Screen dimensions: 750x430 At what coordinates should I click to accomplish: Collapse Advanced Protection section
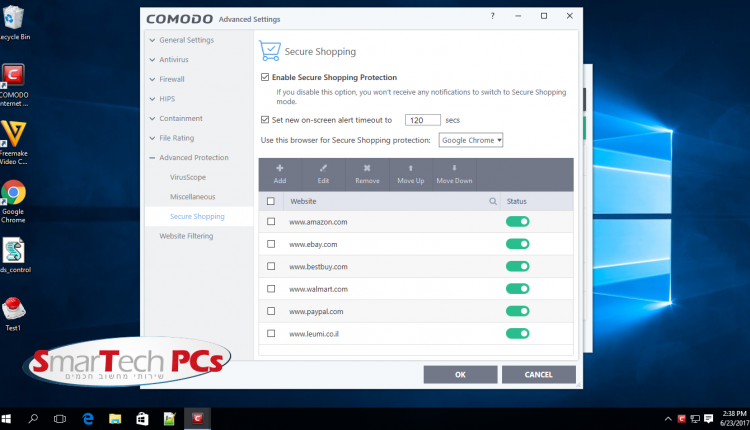click(189, 158)
